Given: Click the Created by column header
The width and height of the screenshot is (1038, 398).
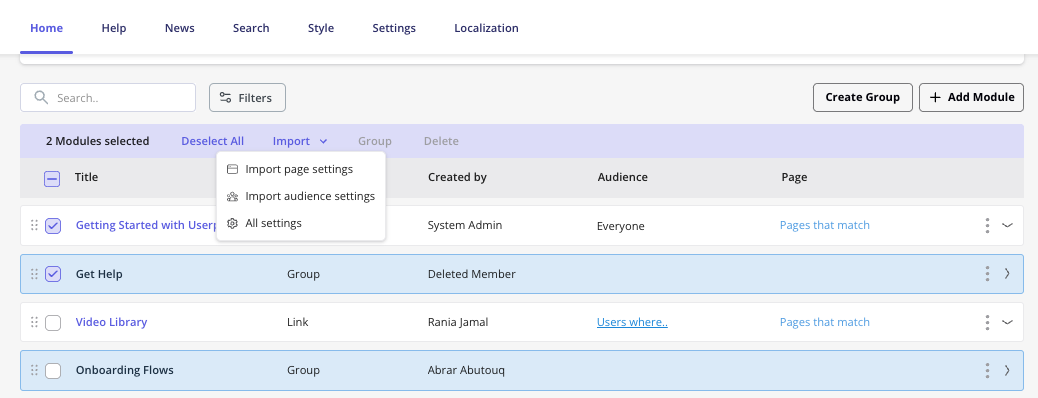Looking at the screenshot, I should point(457,177).
